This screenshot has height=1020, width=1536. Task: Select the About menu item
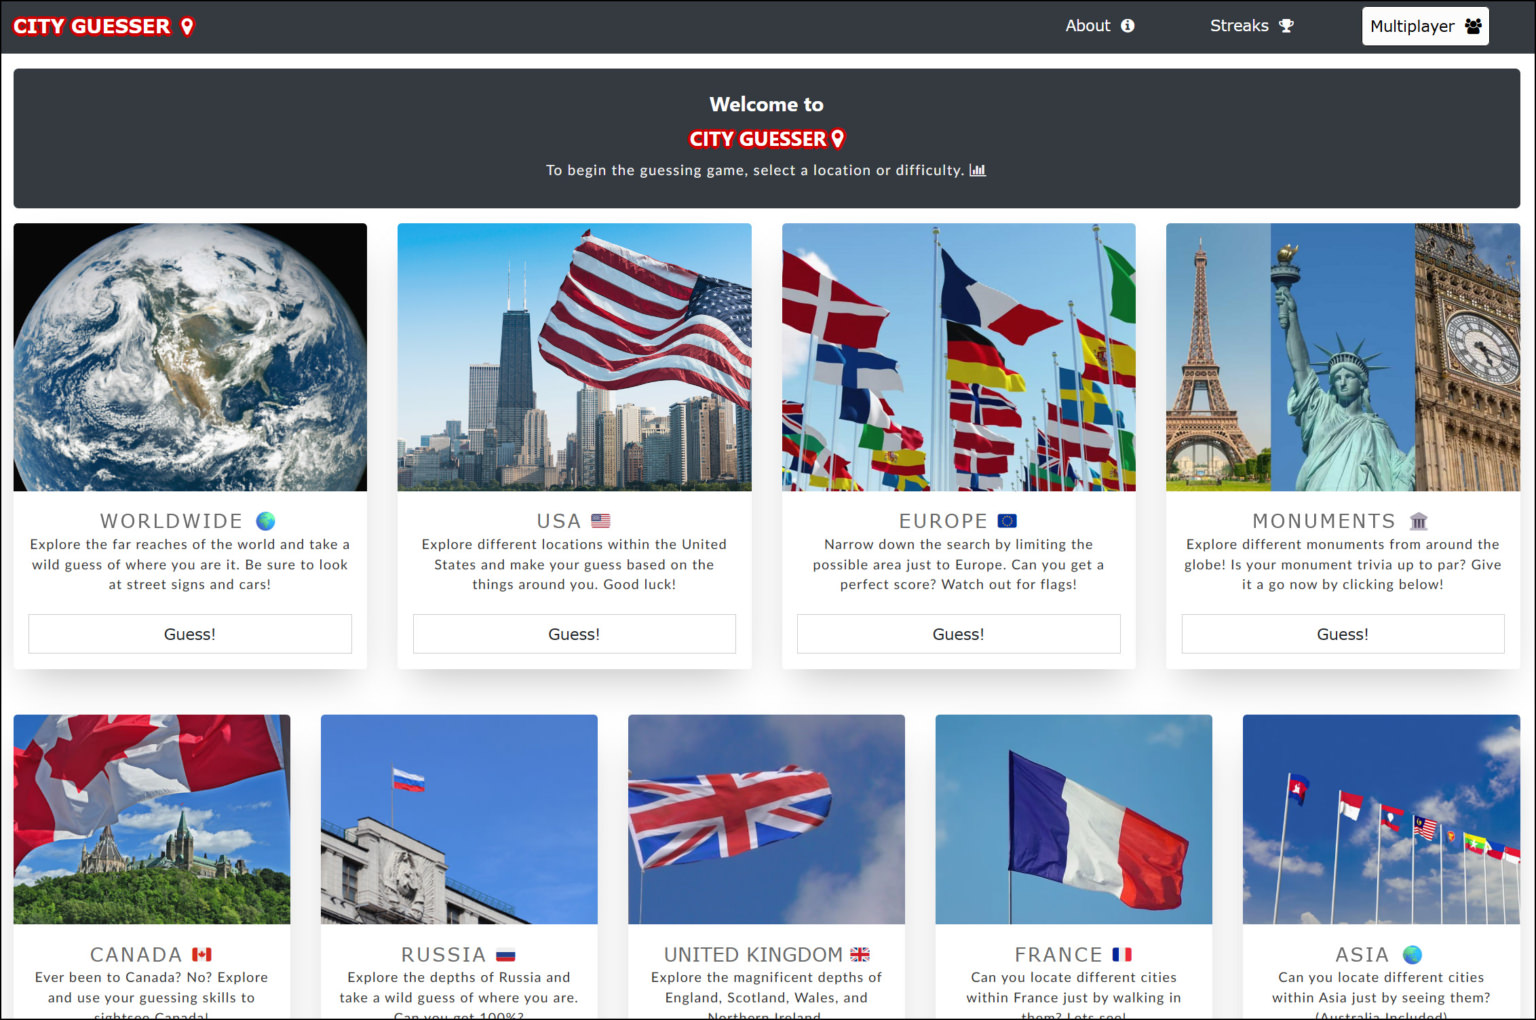pos(1088,26)
